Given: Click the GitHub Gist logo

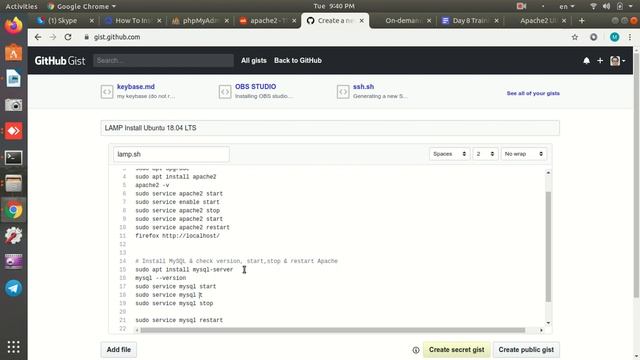Looking at the screenshot, I should click(60, 61).
